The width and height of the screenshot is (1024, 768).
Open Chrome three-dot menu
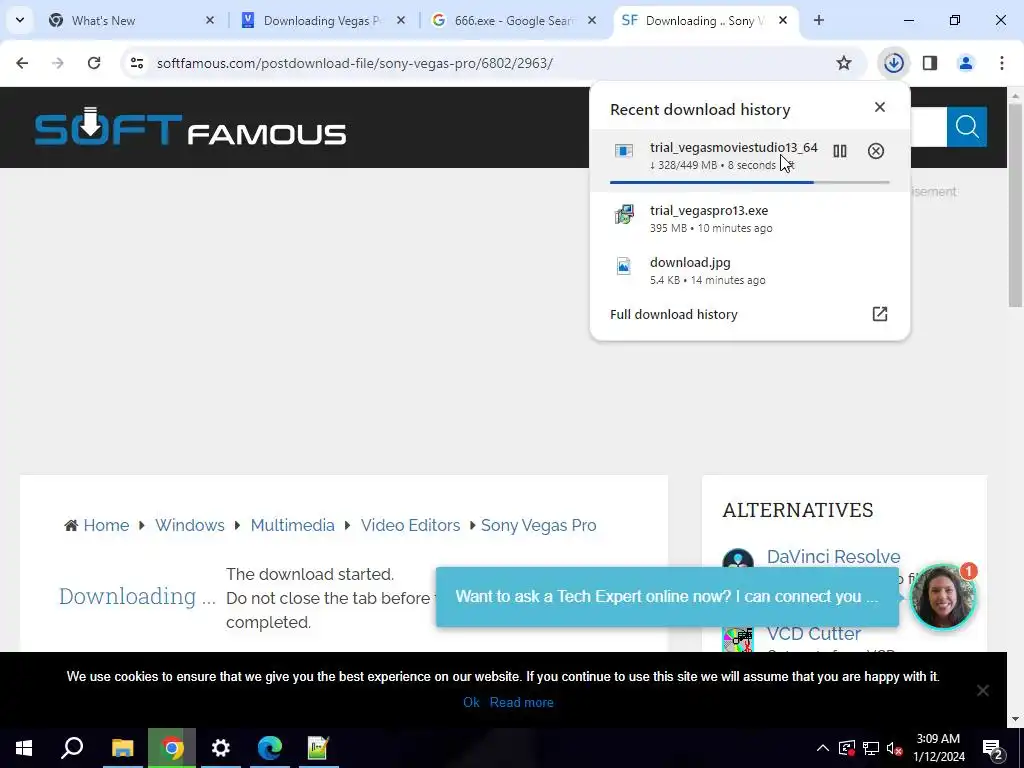pos(1002,63)
